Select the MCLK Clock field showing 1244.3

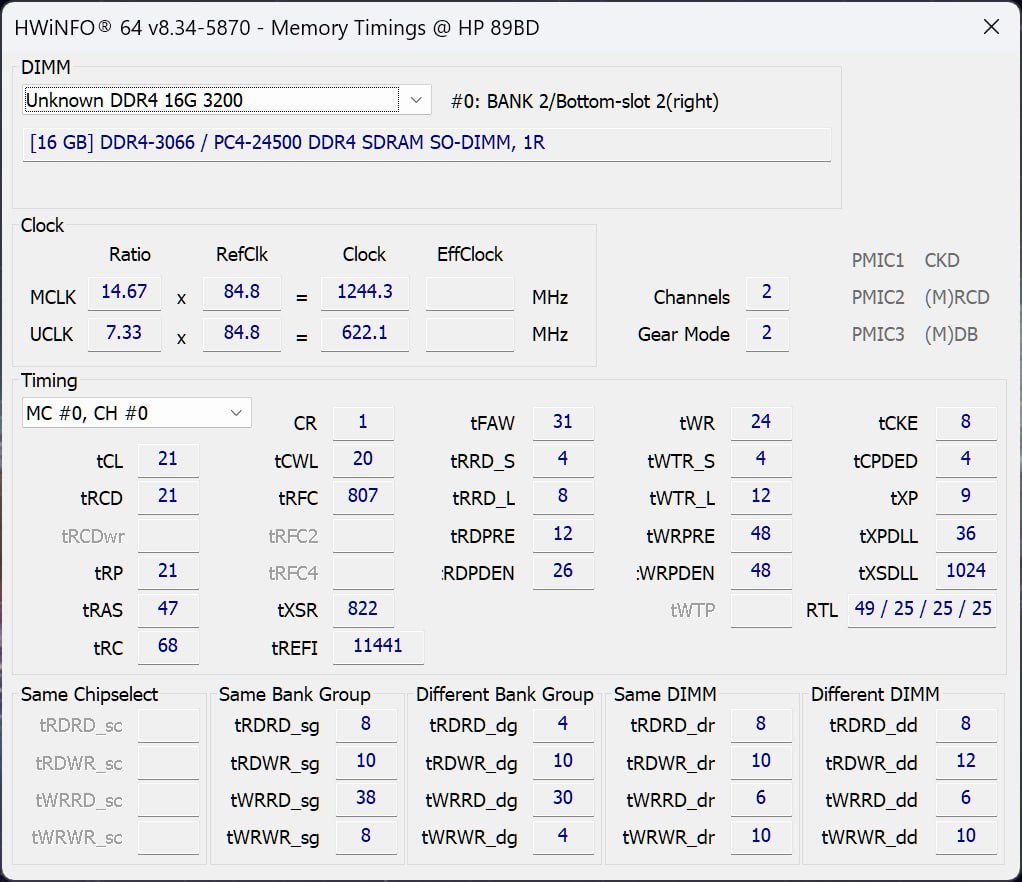click(364, 292)
